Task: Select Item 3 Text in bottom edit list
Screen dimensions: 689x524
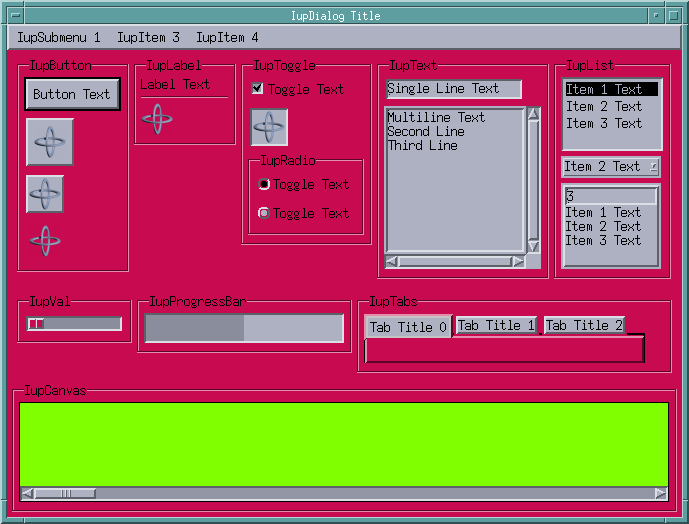Action: 610,240
